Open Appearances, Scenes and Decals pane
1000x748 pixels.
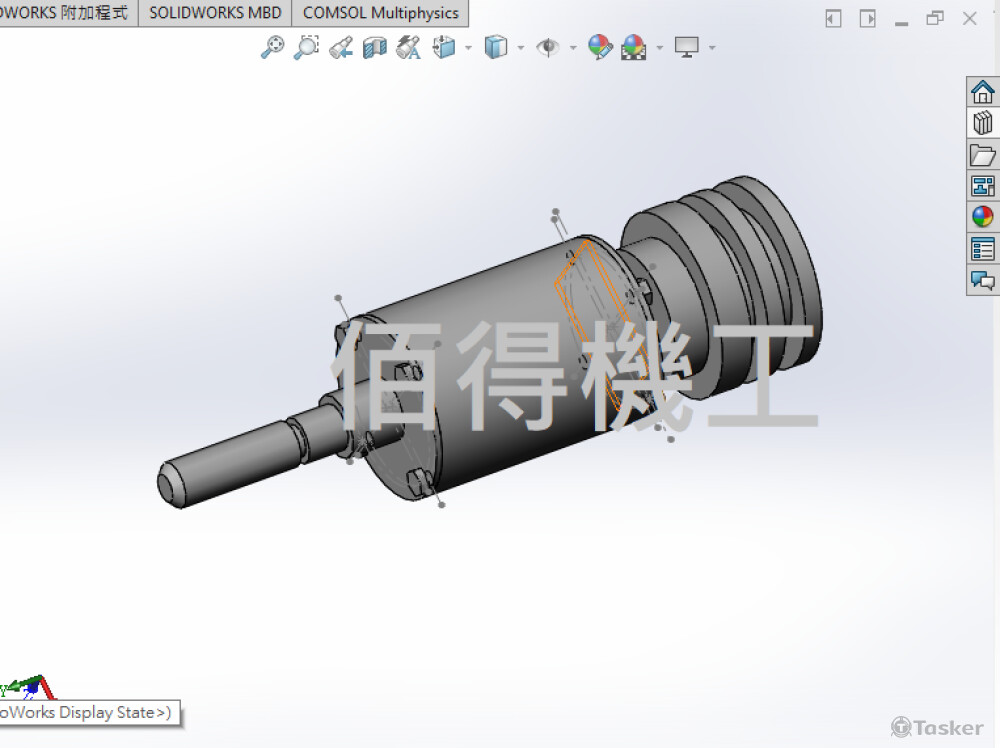point(983,217)
